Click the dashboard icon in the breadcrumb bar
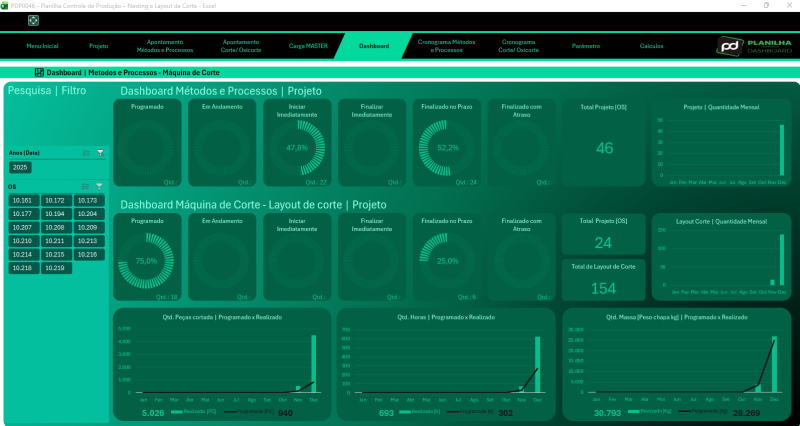 [39, 73]
